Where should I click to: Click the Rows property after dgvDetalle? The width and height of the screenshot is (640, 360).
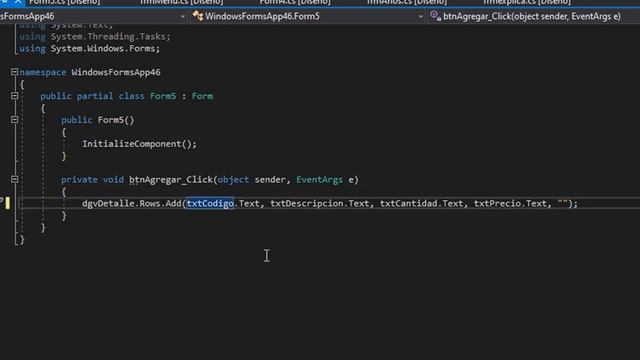point(150,203)
